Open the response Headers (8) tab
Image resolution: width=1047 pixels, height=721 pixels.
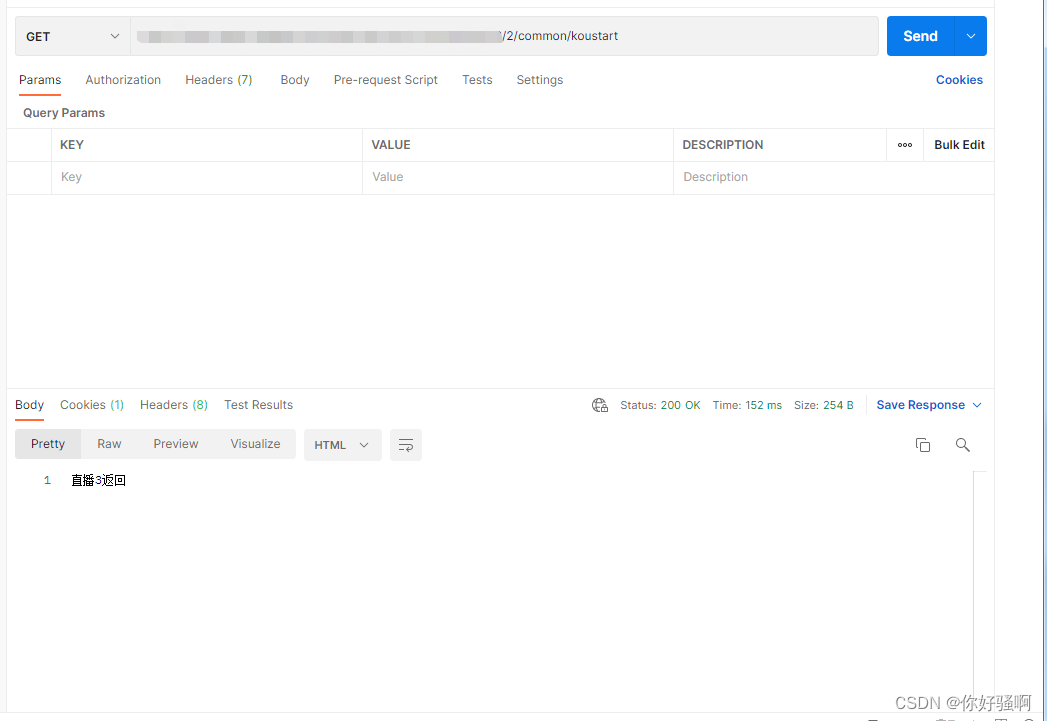click(174, 405)
